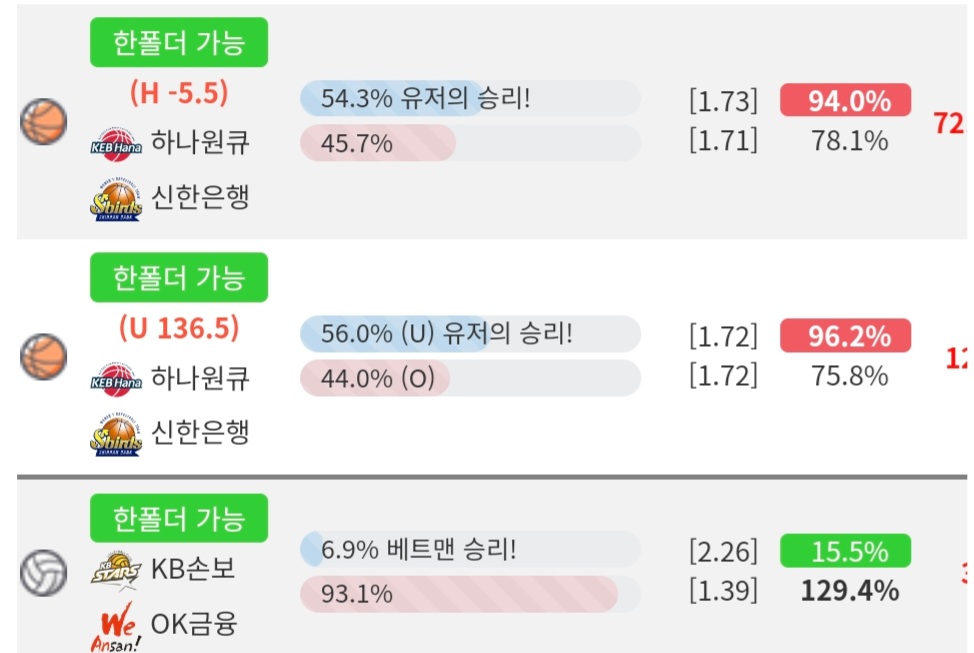This screenshot has height=653, width=974.
Task: Click the KEB Hana logo in the U 136.5 match
Action: pyautogui.click(x=116, y=380)
